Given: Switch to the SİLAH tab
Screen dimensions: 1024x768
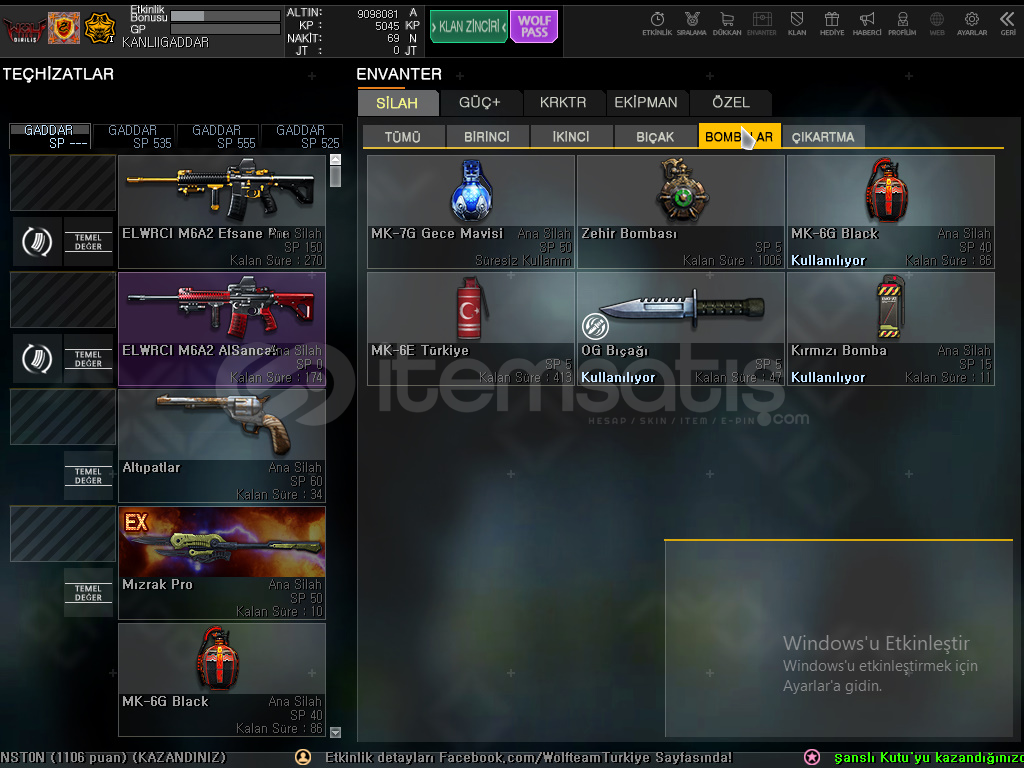Looking at the screenshot, I should [397, 103].
